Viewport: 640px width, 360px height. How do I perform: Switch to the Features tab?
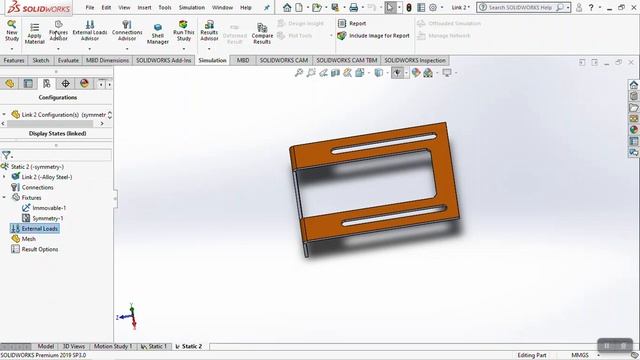pyautogui.click(x=14, y=60)
